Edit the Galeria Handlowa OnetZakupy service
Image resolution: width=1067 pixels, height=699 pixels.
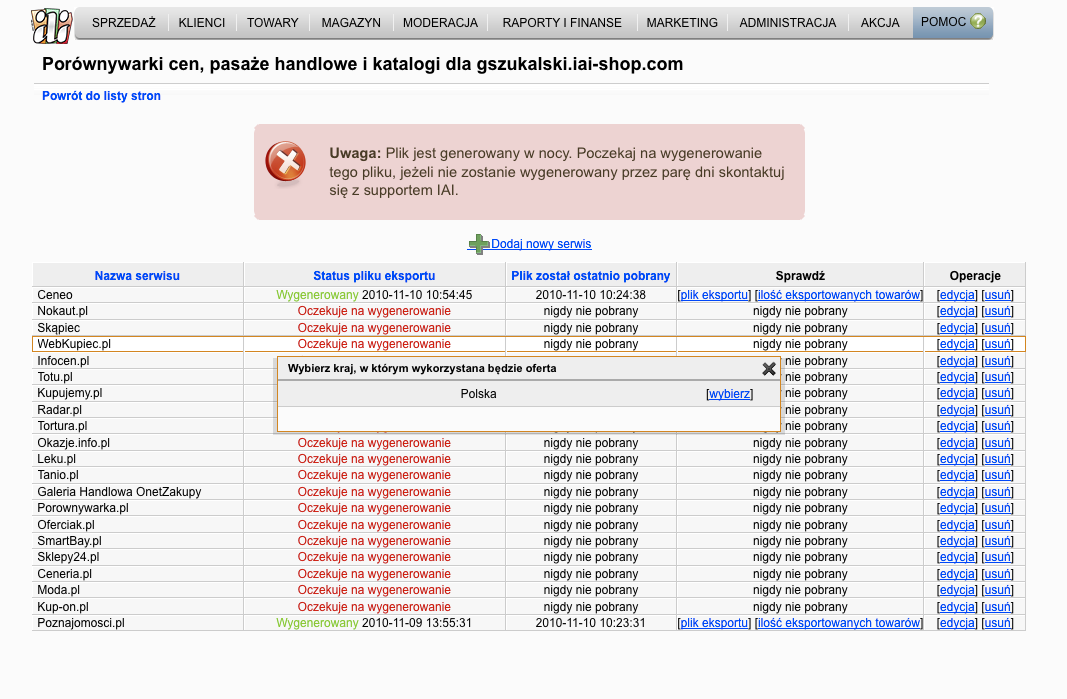click(x=957, y=491)
